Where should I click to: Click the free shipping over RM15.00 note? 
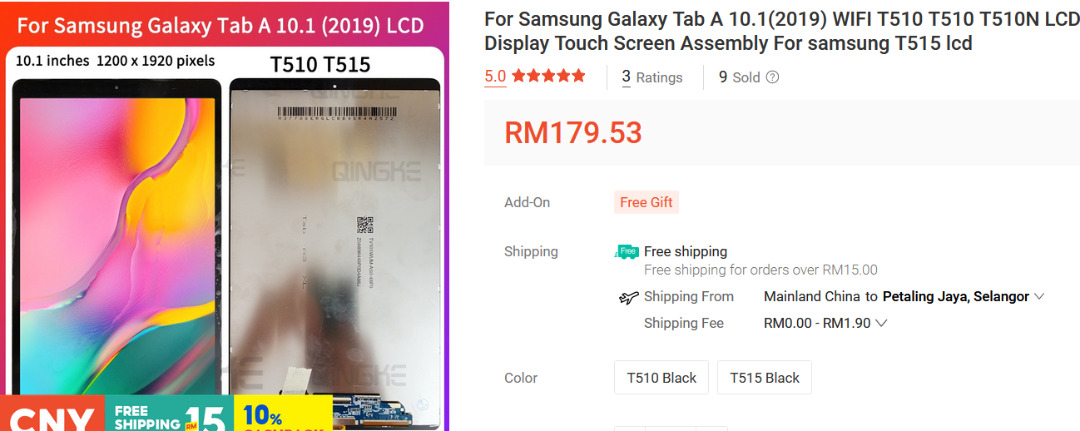760,270
